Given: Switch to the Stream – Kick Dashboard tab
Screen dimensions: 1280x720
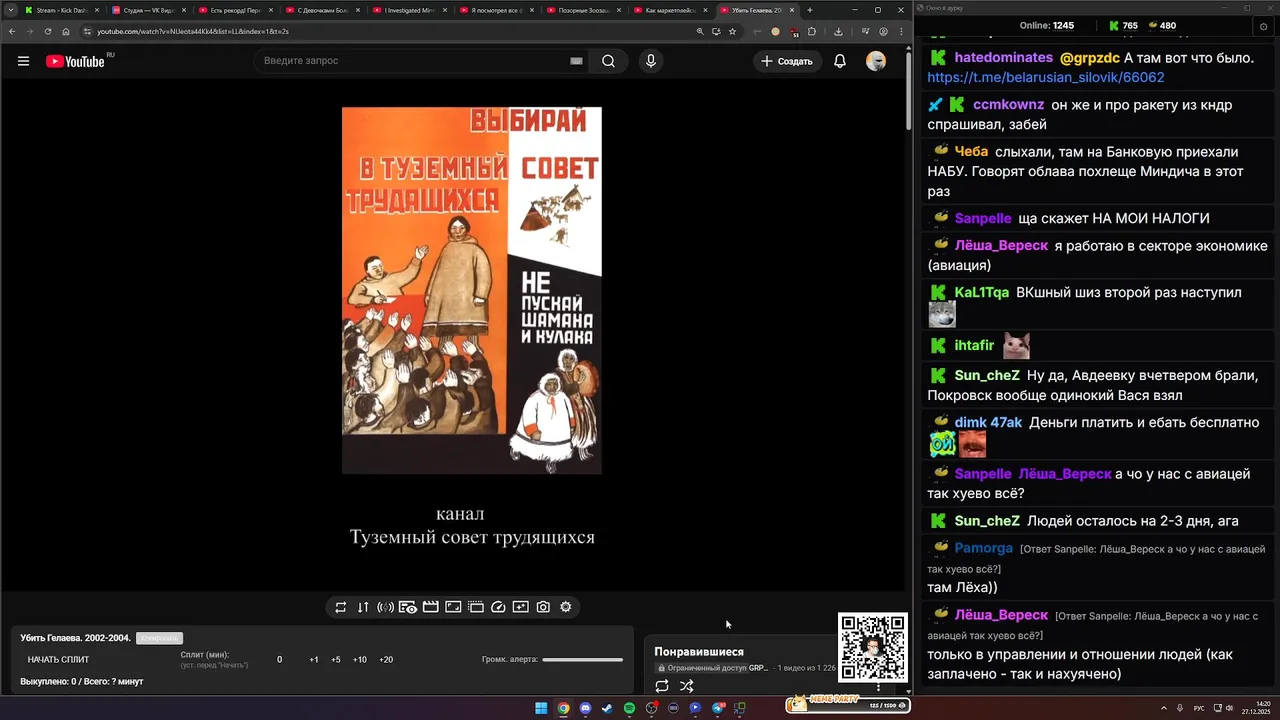Looking at the screenshot, I should 62,10.
